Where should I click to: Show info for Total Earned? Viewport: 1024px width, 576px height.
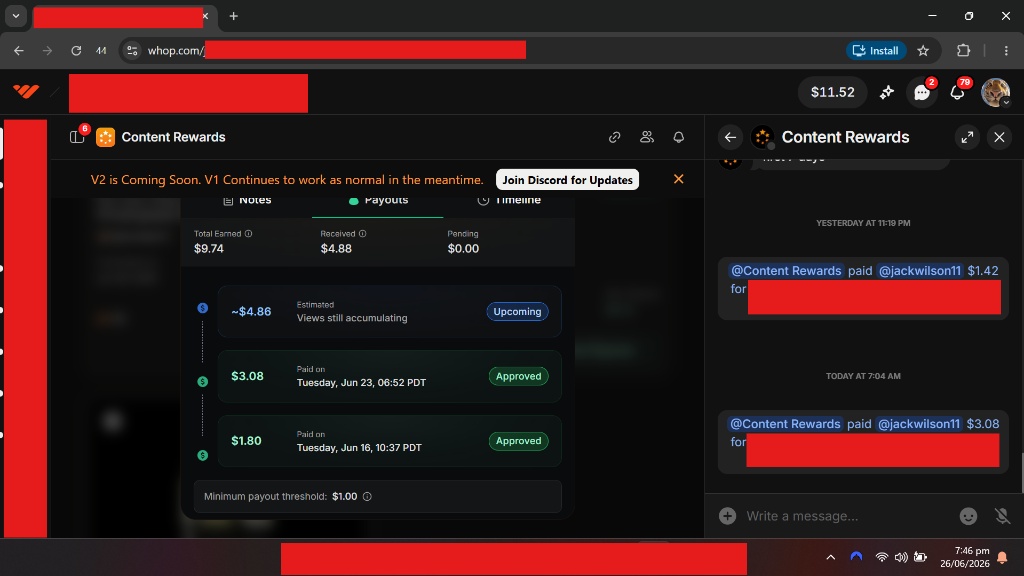pos(248,233)
